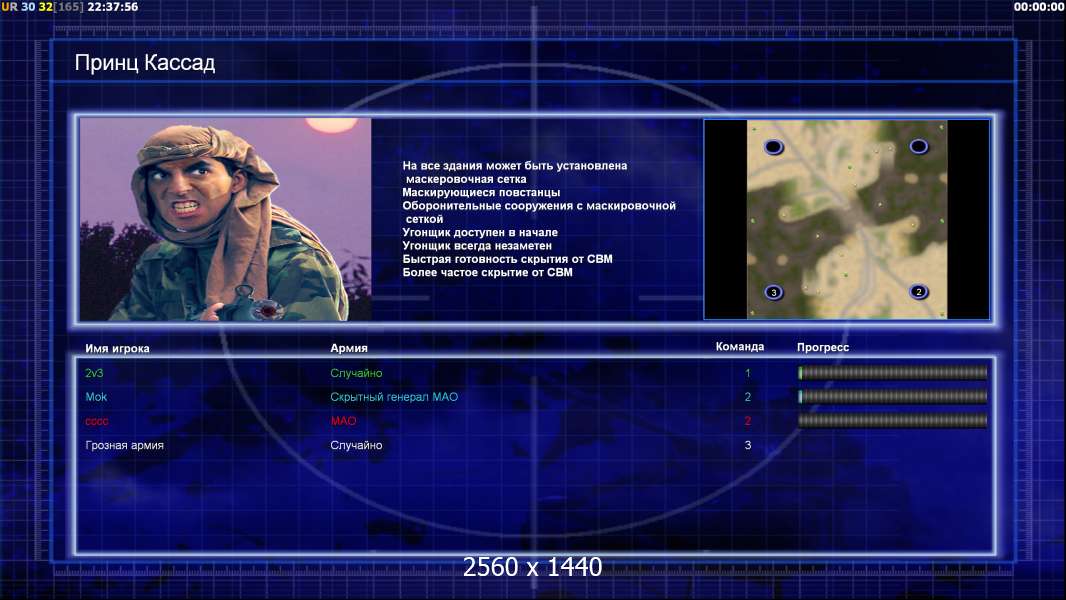This screenshot has width=1066, height=600.
Task: Select player name '2v3'
Action: 94,373
